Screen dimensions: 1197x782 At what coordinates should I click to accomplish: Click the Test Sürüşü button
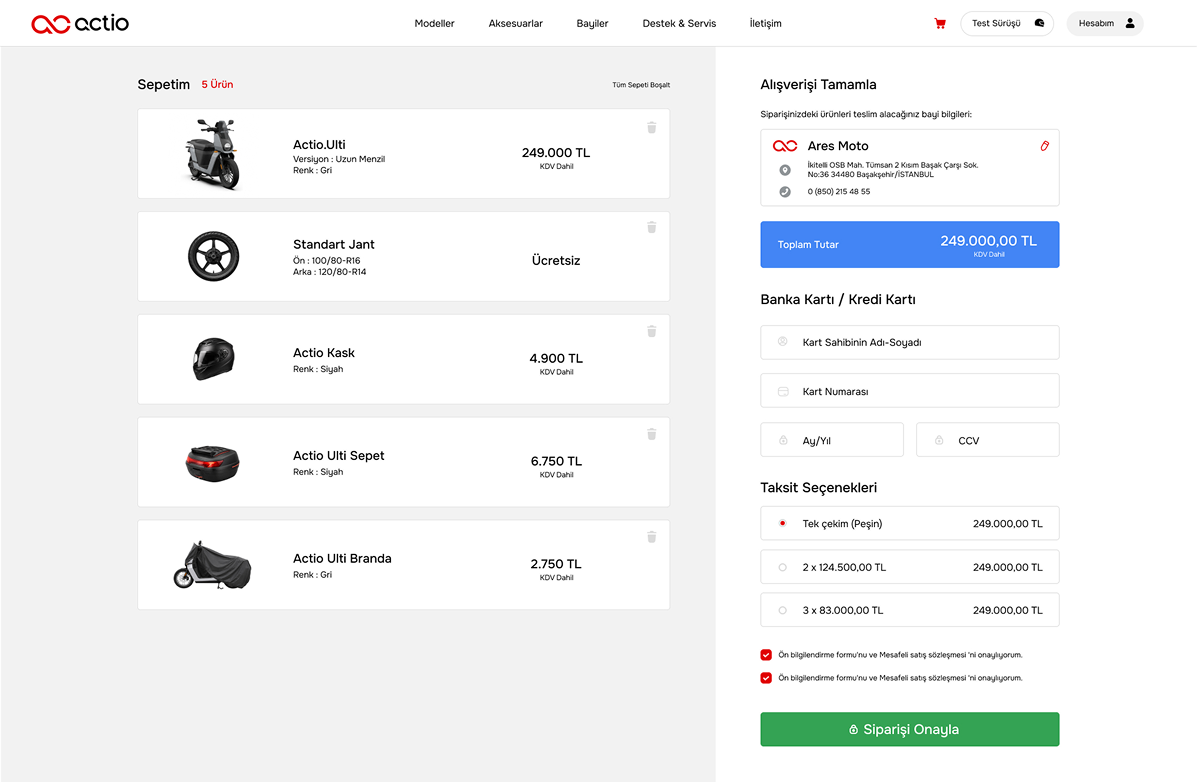[1007, 24]
